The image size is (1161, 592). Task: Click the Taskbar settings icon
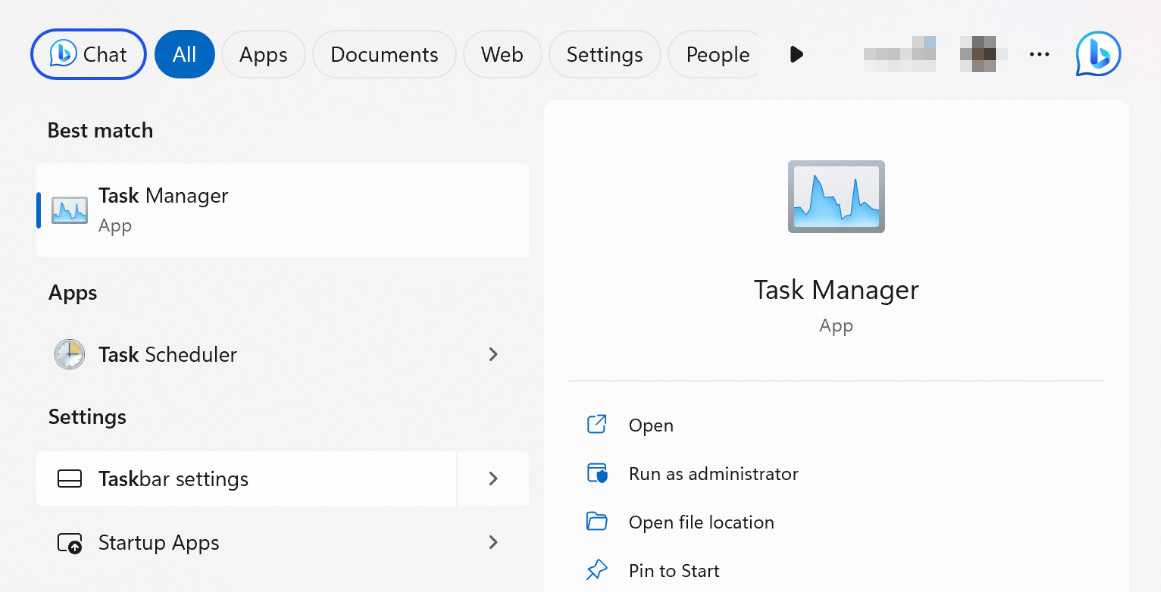[x=70, y=479]
